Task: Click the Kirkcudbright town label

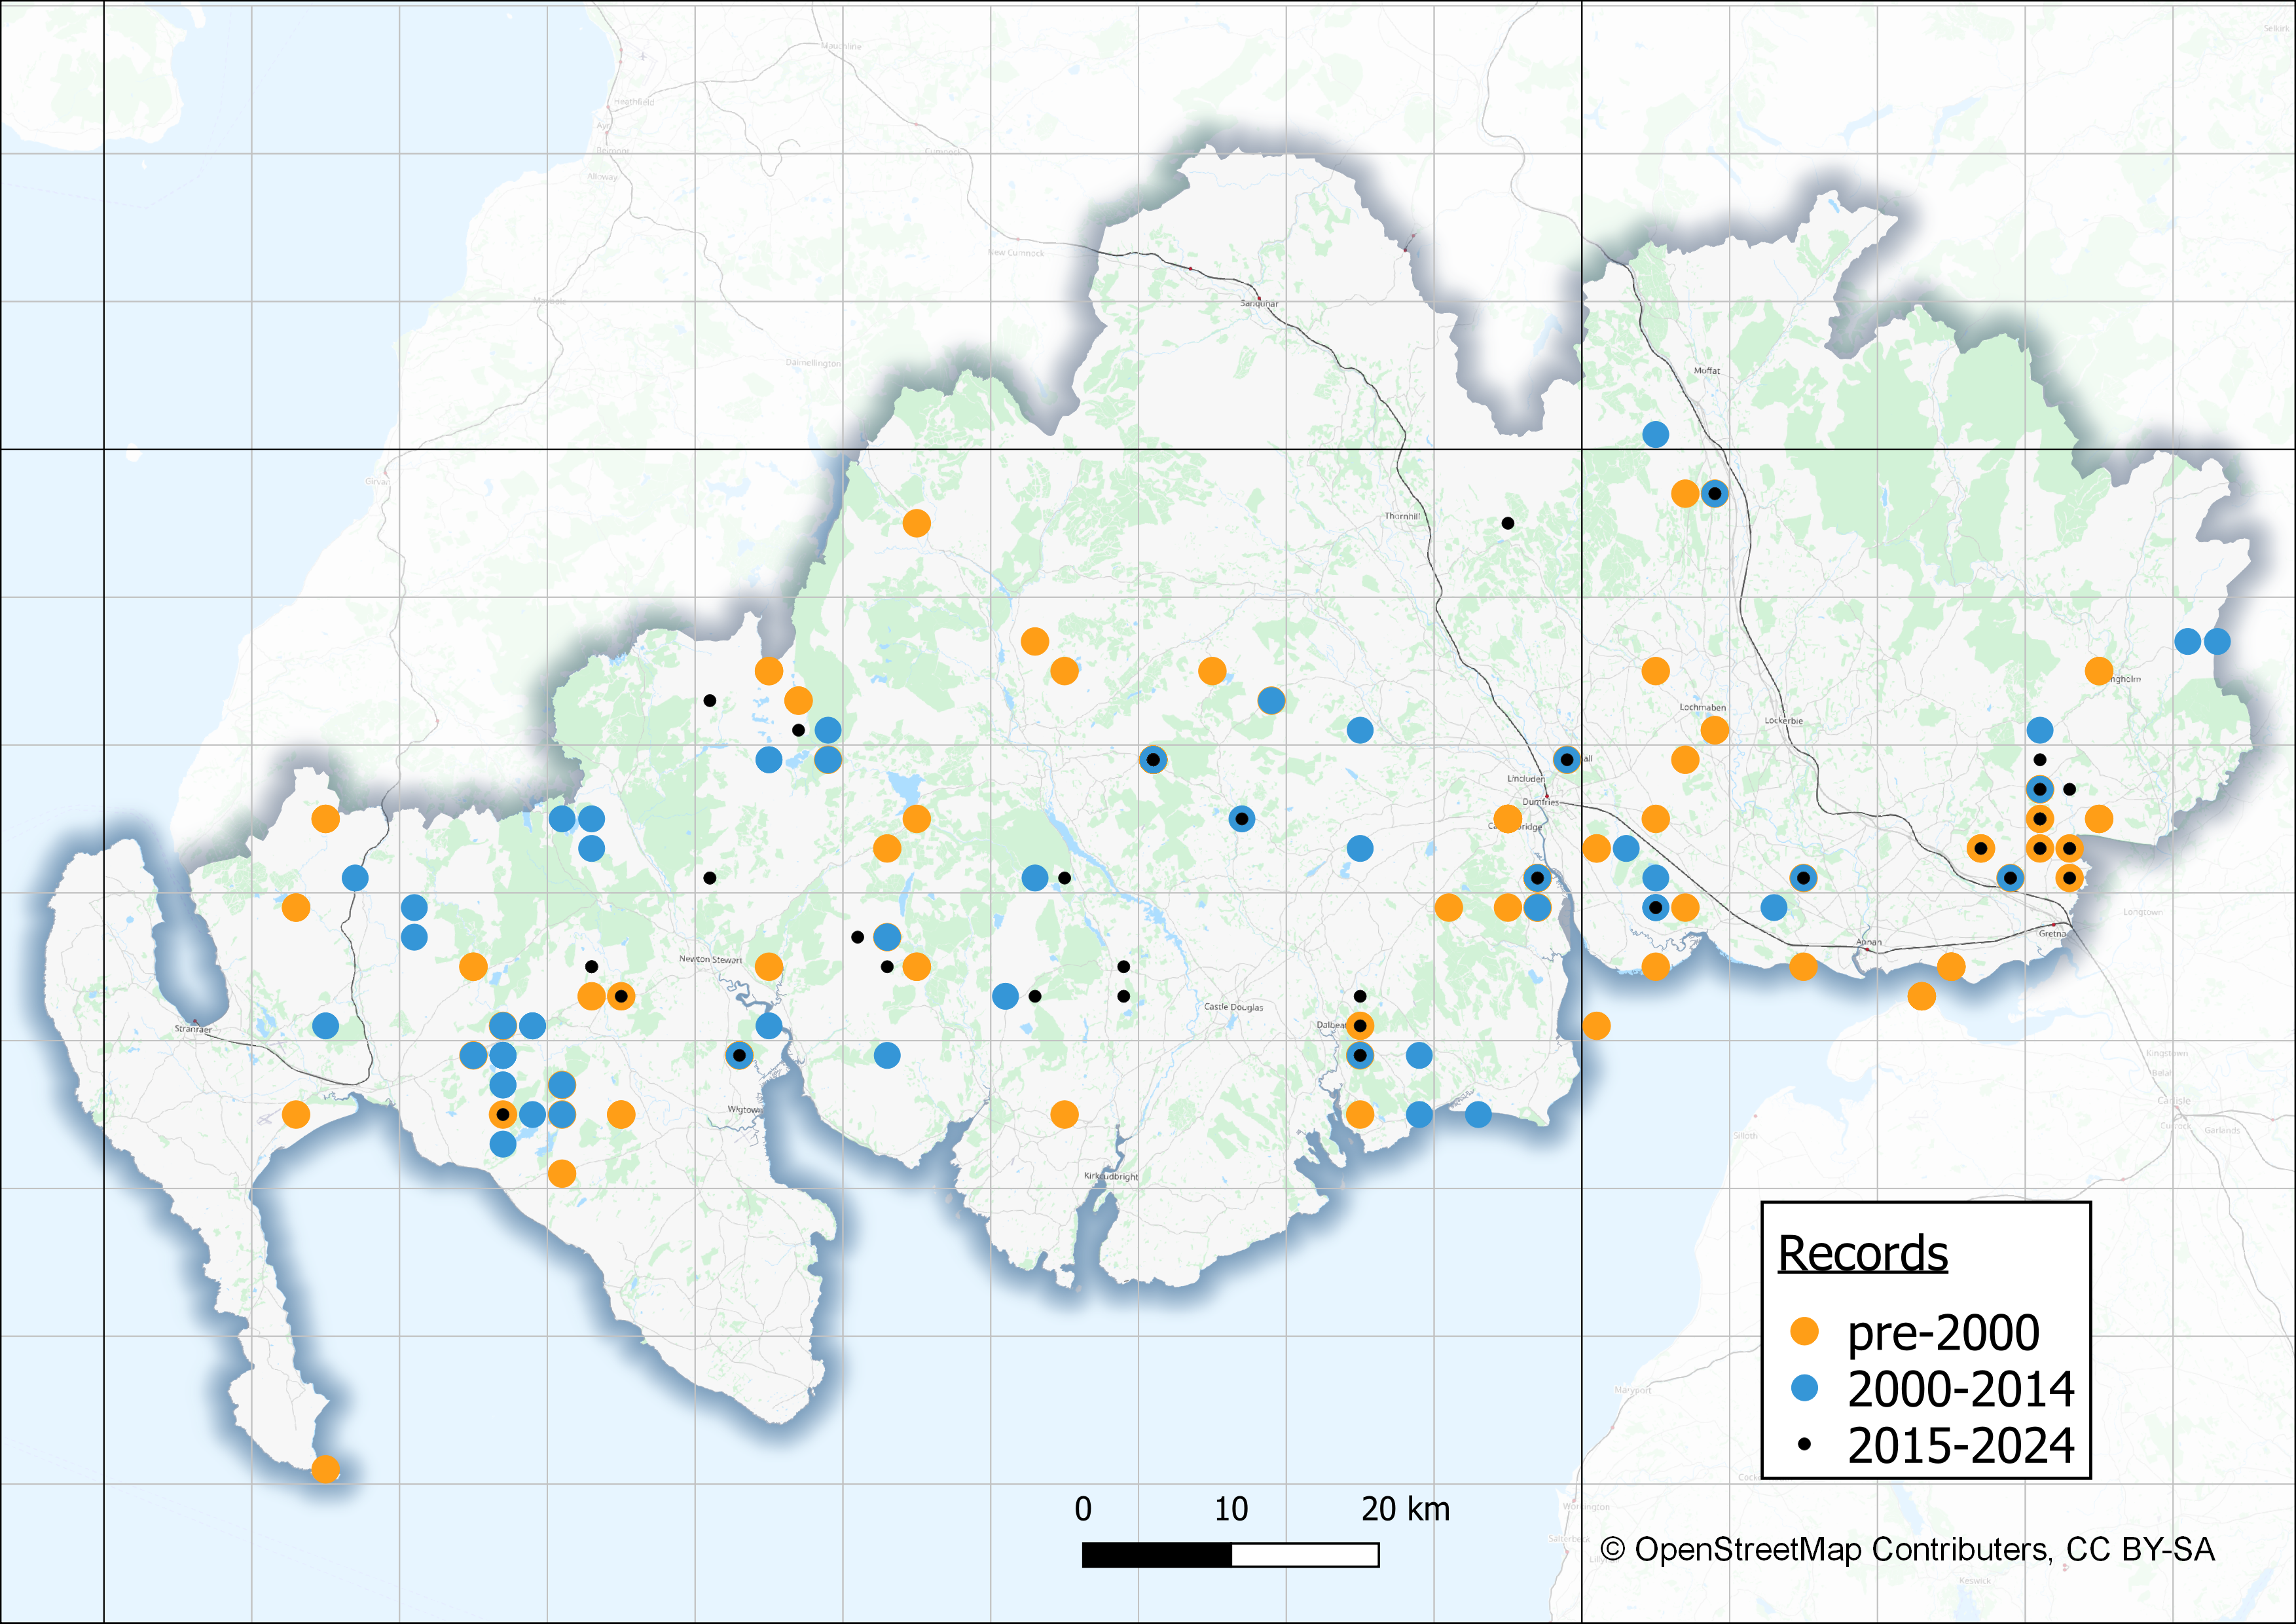Action: pyautogui.click(x=1111, y=1176)
